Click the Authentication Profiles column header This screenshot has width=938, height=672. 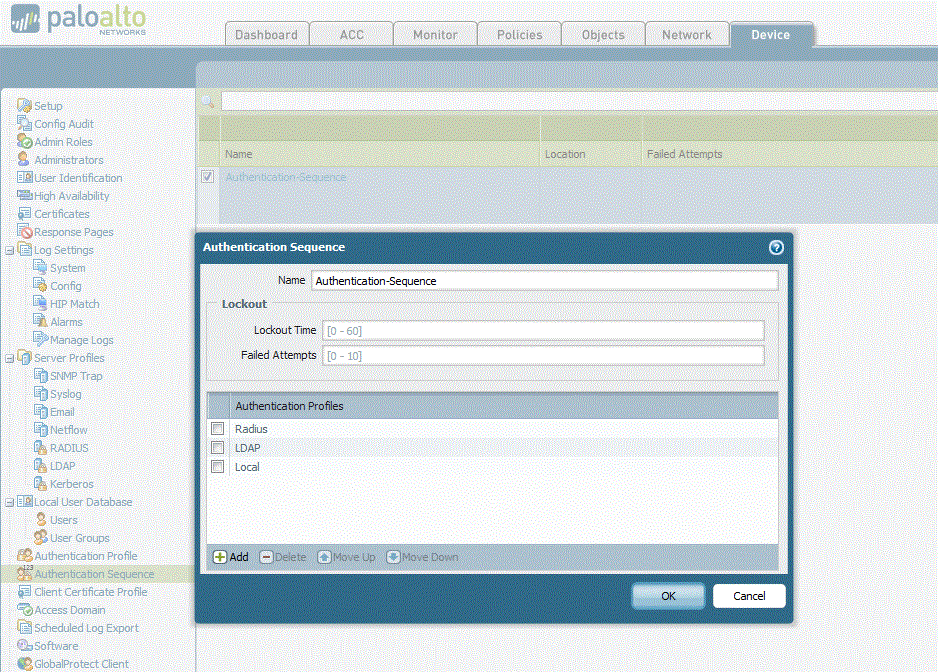point(504,406)
